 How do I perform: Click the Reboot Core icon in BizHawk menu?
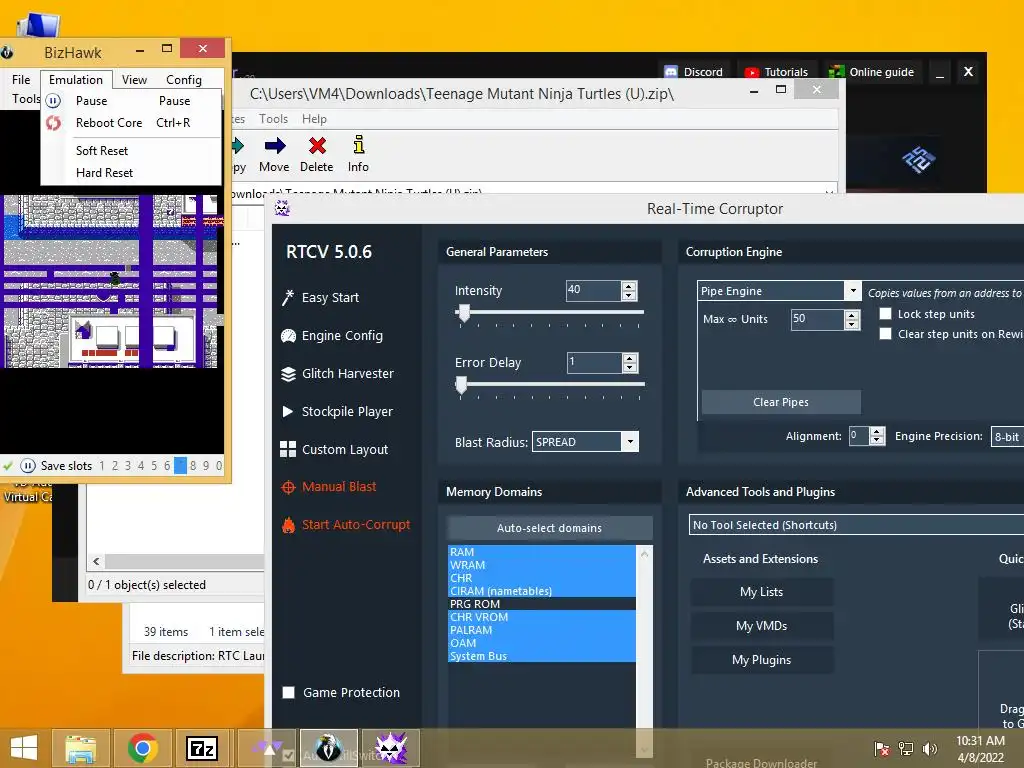pos(54,123)
